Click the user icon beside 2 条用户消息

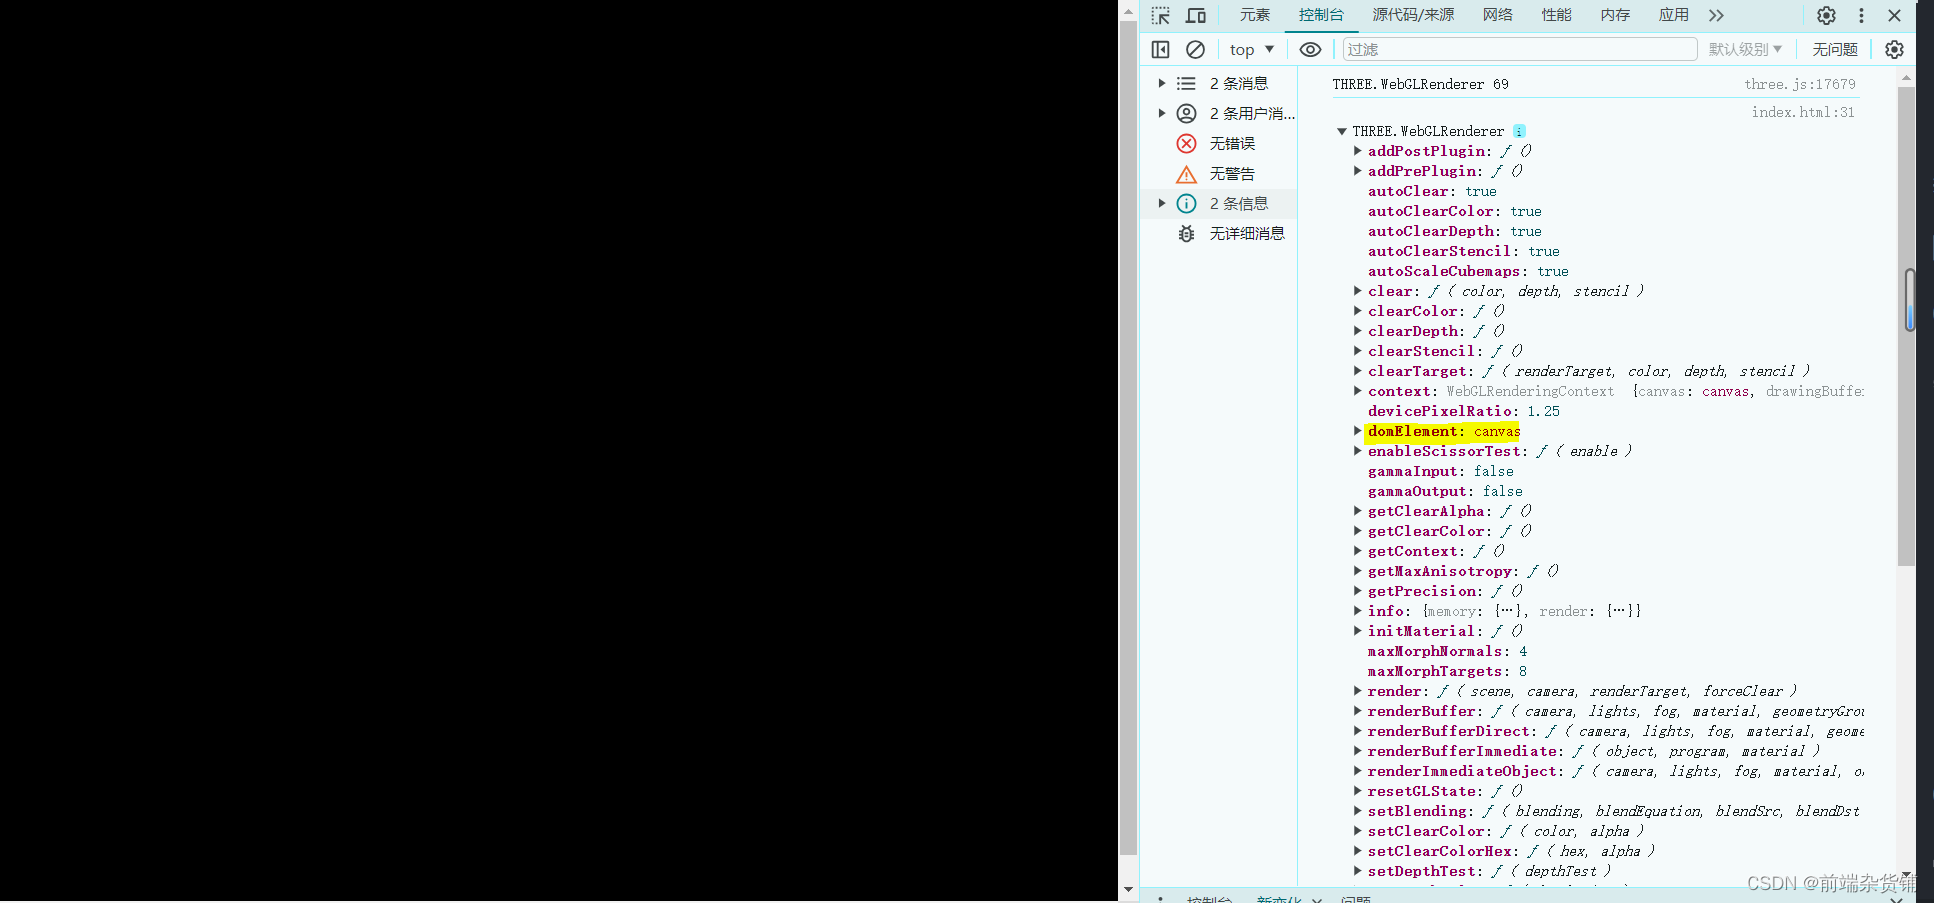click(1186, 113)
